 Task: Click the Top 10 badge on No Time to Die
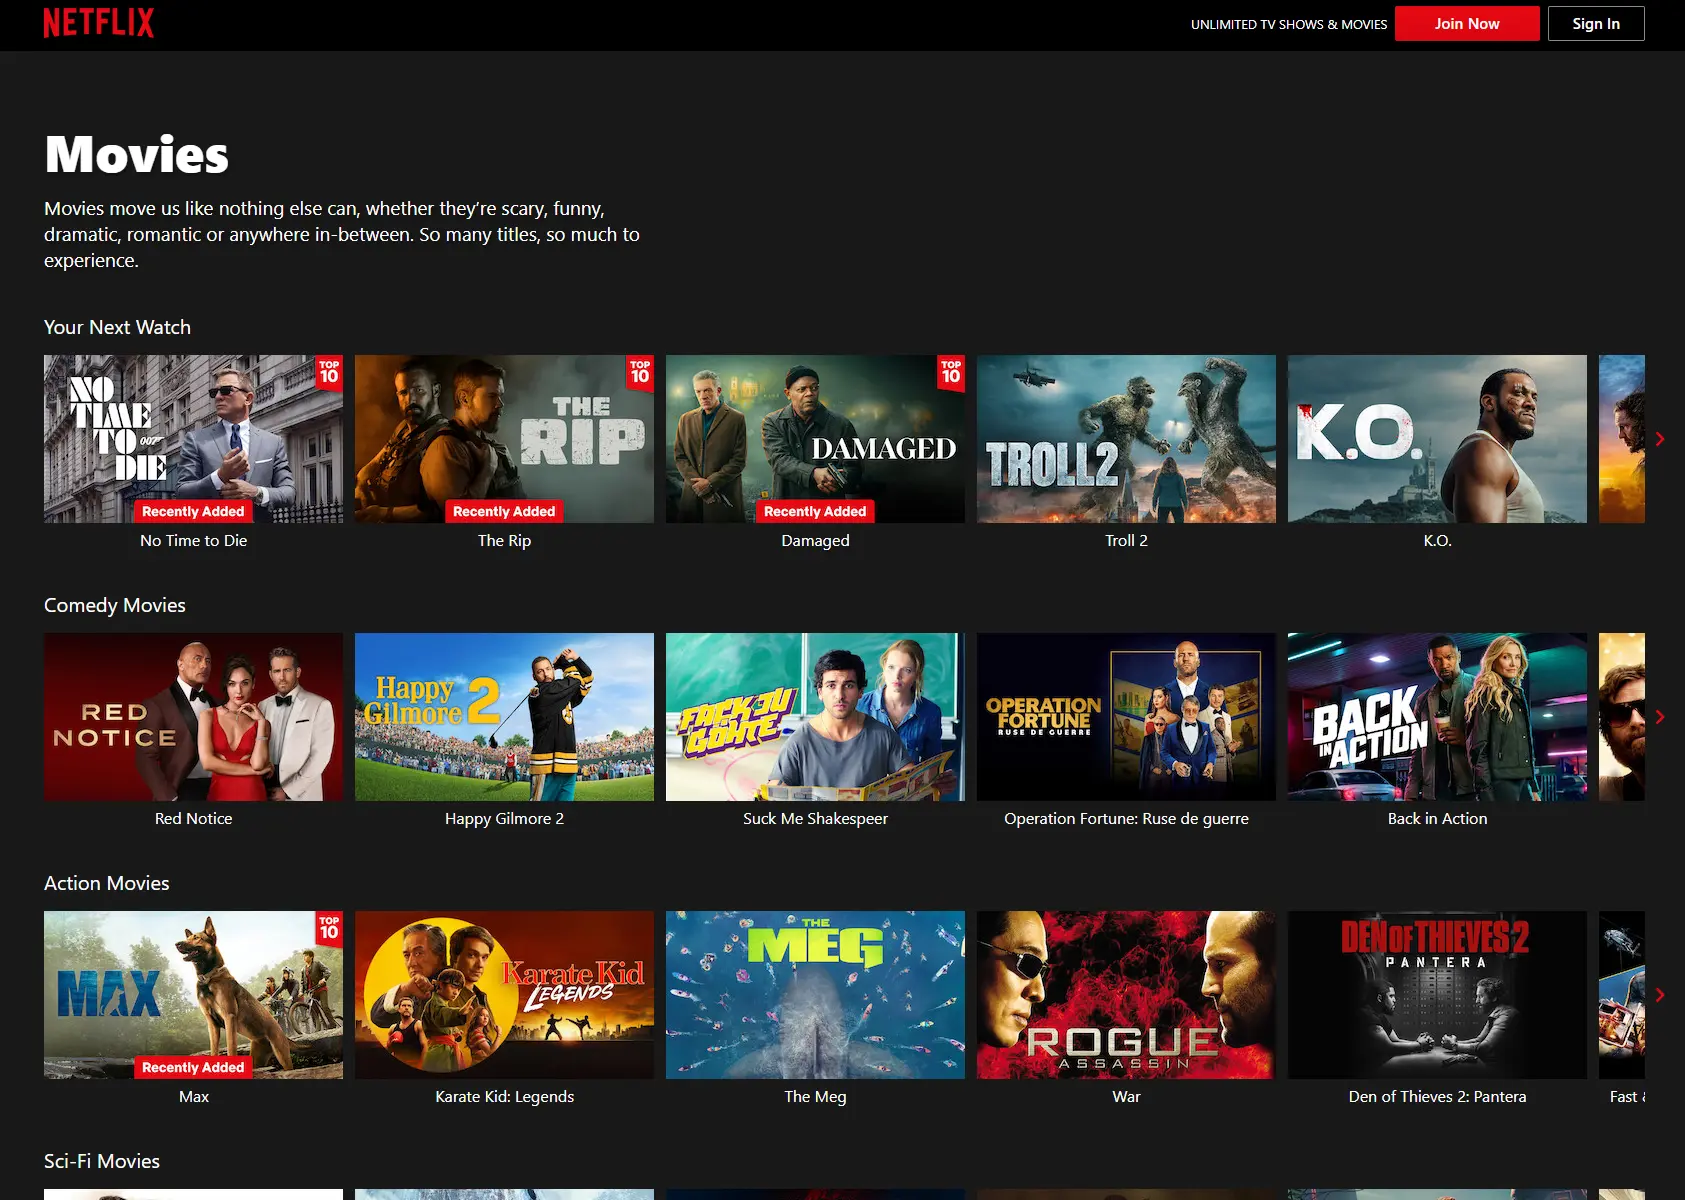point(329,372)
